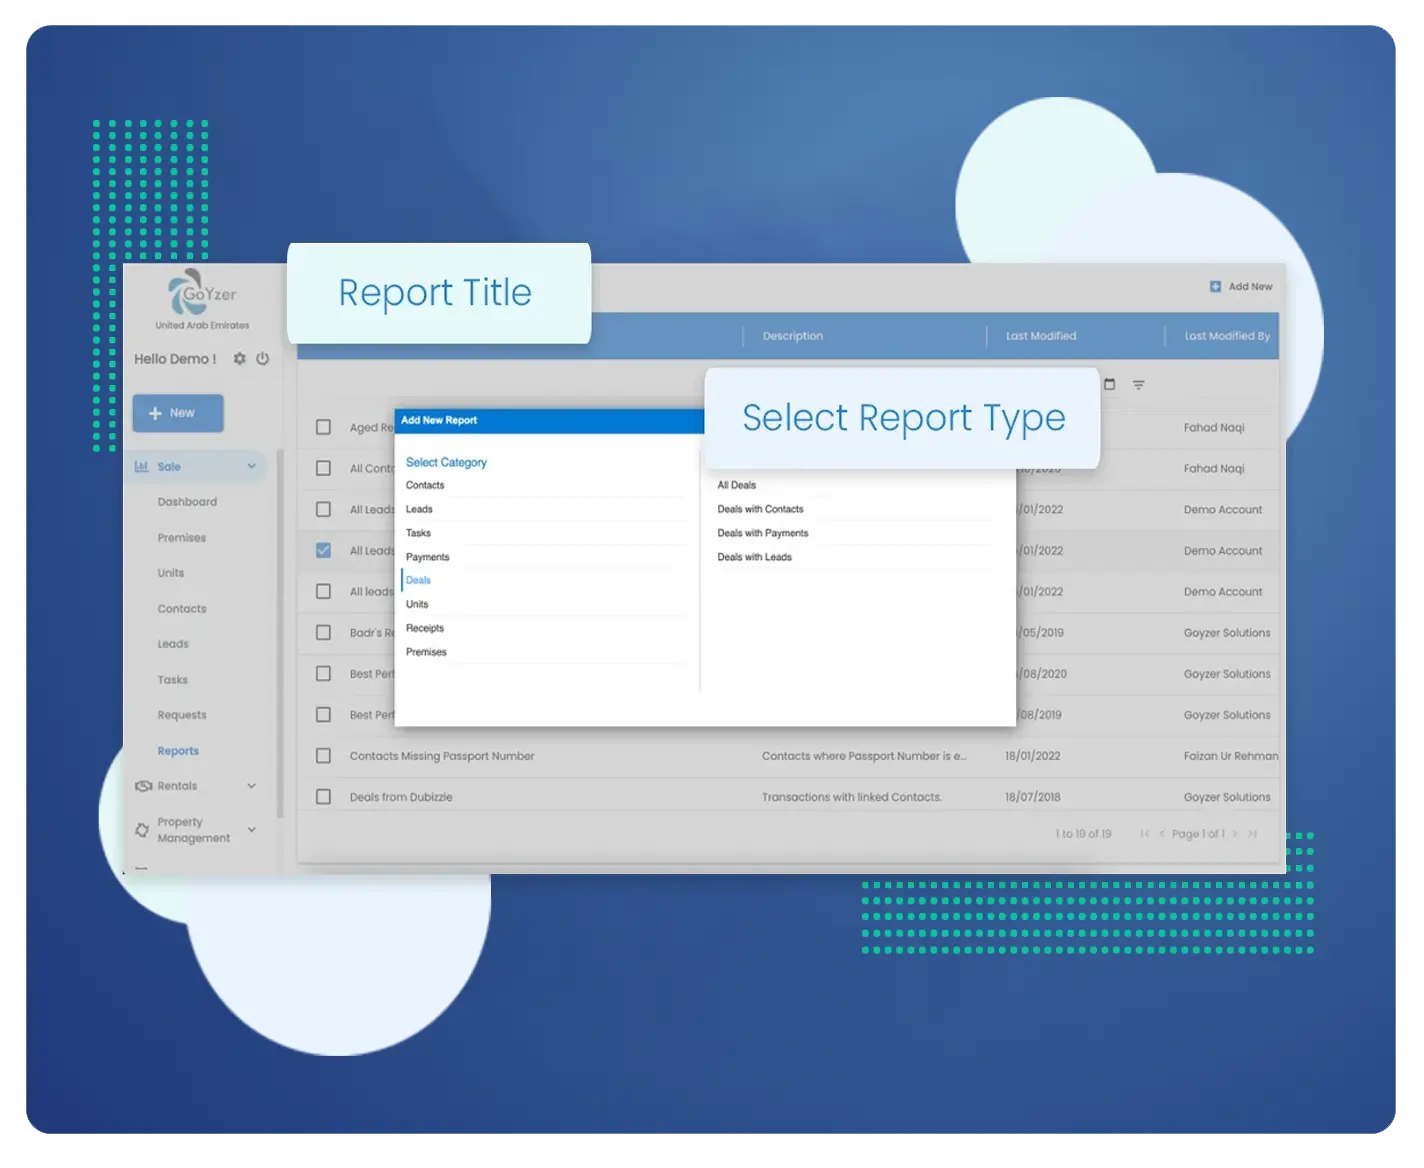Check the Deals from Dubizzle row checkbox
The image size is (1424, 1168).
coord(323,797)
